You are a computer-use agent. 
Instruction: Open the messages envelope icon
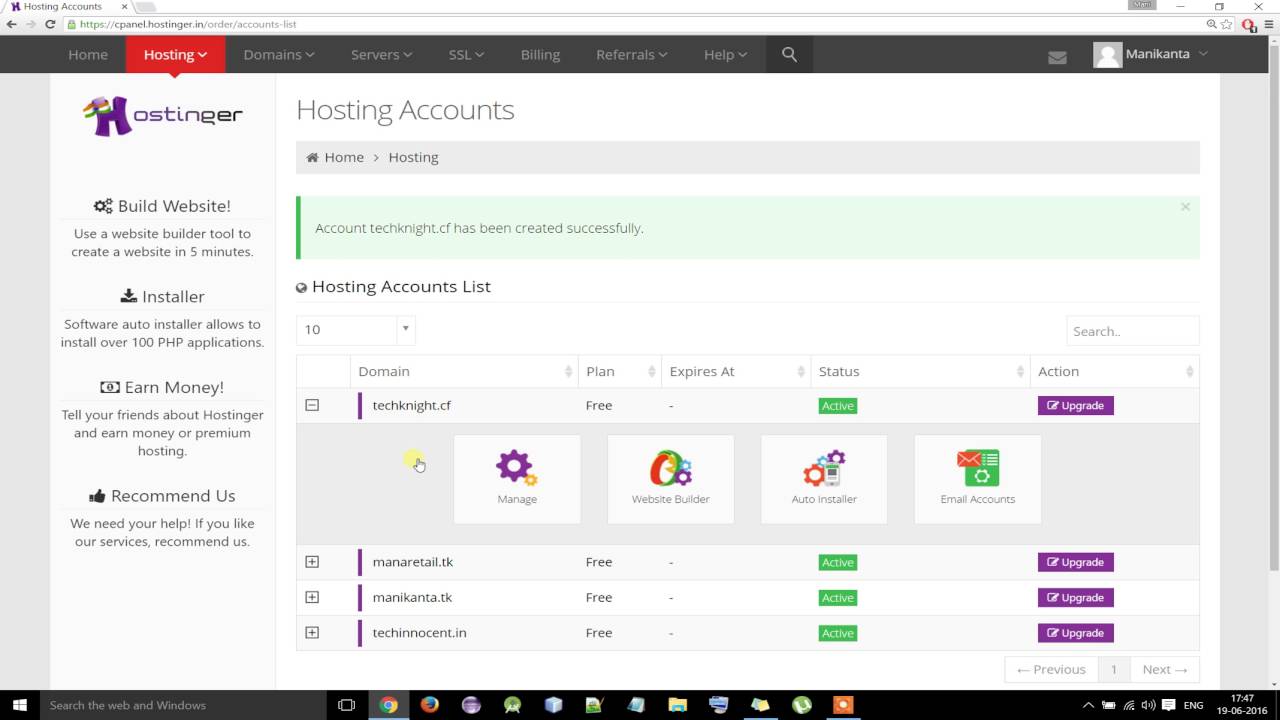point(1057,57)
